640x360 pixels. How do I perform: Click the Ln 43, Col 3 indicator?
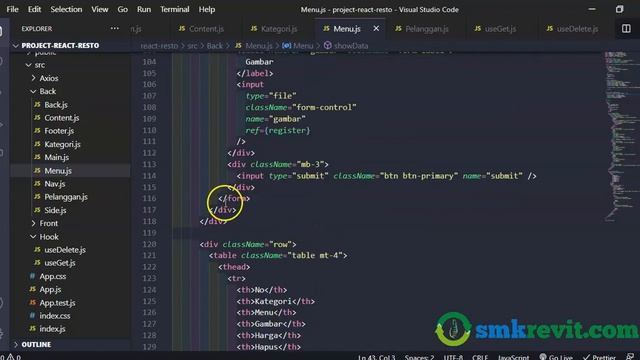[376, 357]
